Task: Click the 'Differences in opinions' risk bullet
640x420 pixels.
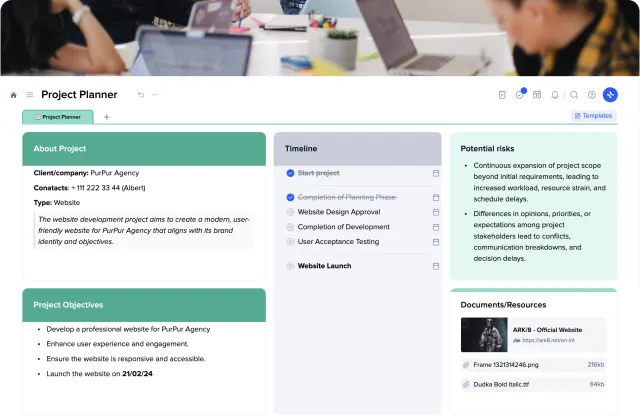Action: (x=532, y=236)
